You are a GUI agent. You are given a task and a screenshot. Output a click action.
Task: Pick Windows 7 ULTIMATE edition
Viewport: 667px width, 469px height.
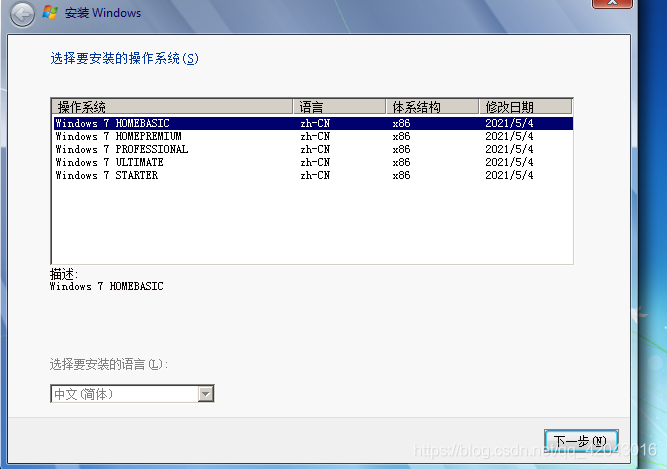(313, 162)
